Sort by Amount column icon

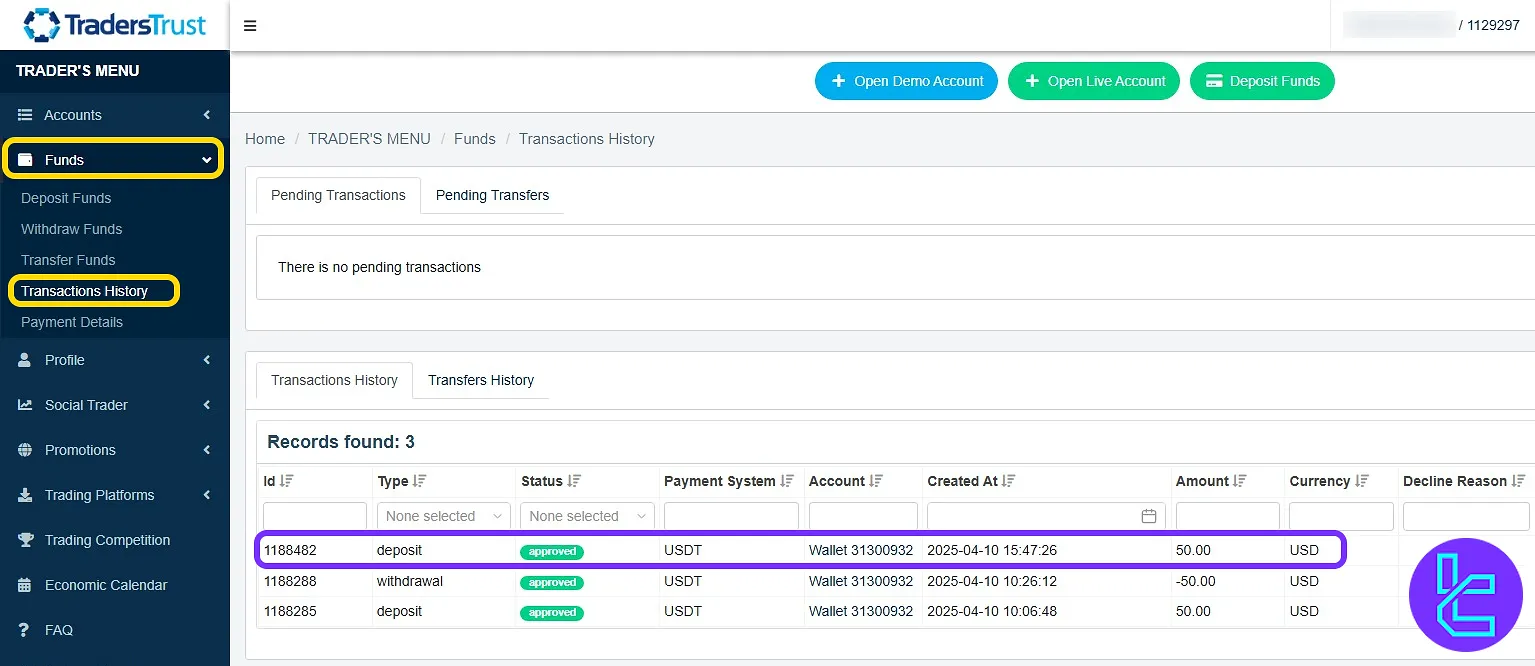pos(1241,481)
